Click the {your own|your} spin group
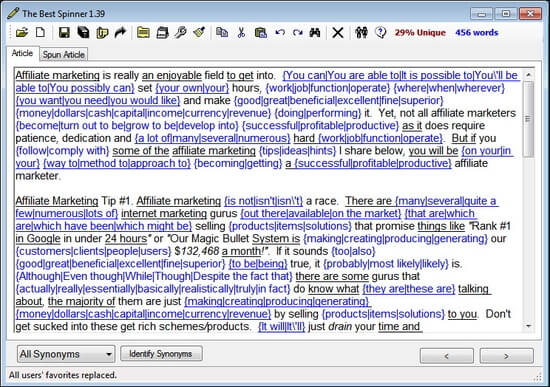This screenshot has height=387, width=550. (x=192, y=88)
